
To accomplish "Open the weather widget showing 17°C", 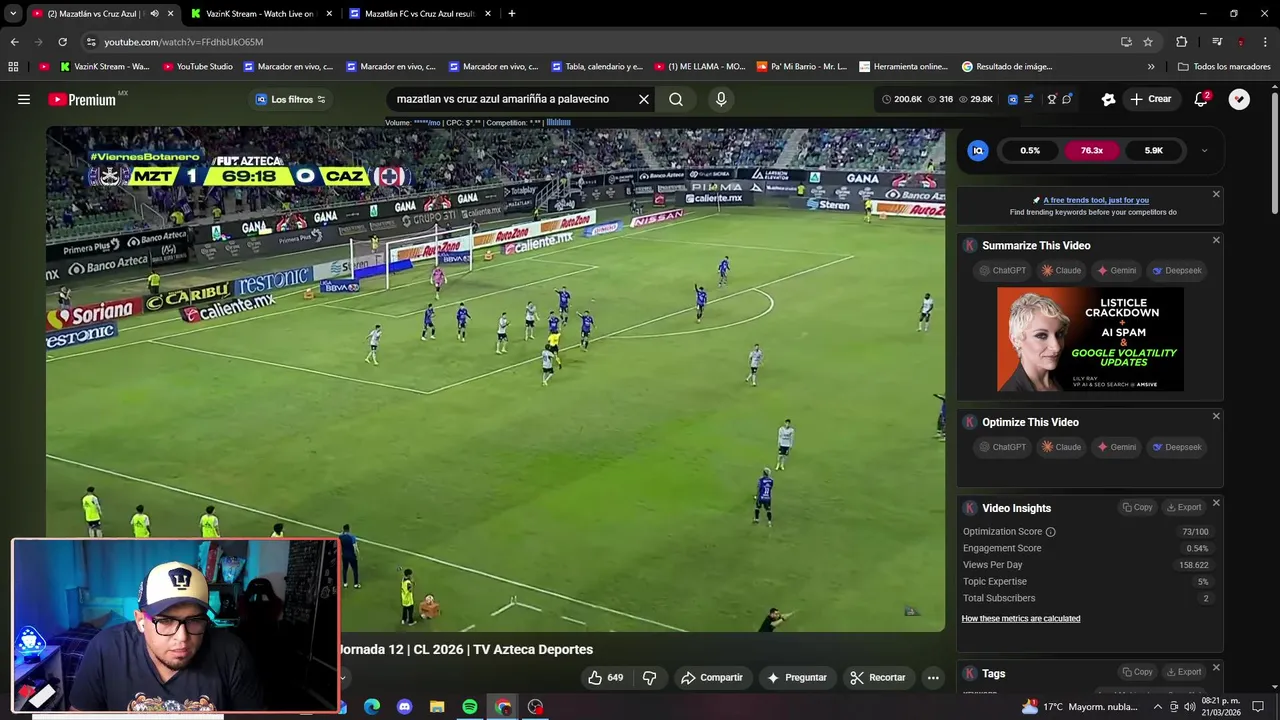I will 1079,707.
